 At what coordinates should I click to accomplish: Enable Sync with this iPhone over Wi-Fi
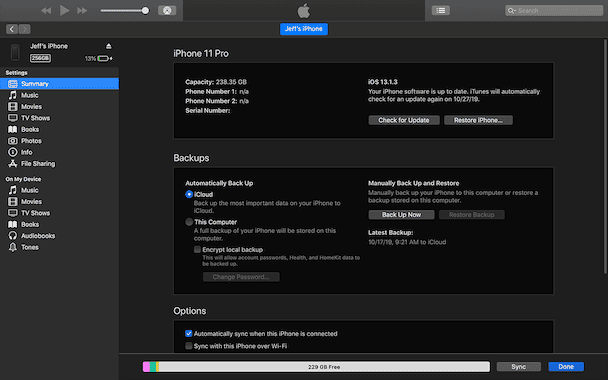[x=188, y=345]
